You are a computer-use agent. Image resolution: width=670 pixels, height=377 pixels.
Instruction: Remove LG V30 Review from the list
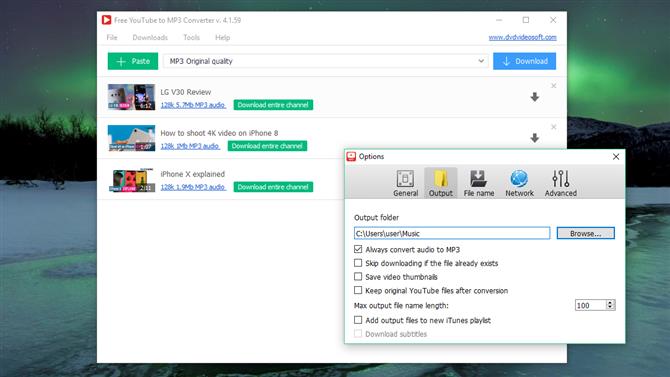coord(553,86)
